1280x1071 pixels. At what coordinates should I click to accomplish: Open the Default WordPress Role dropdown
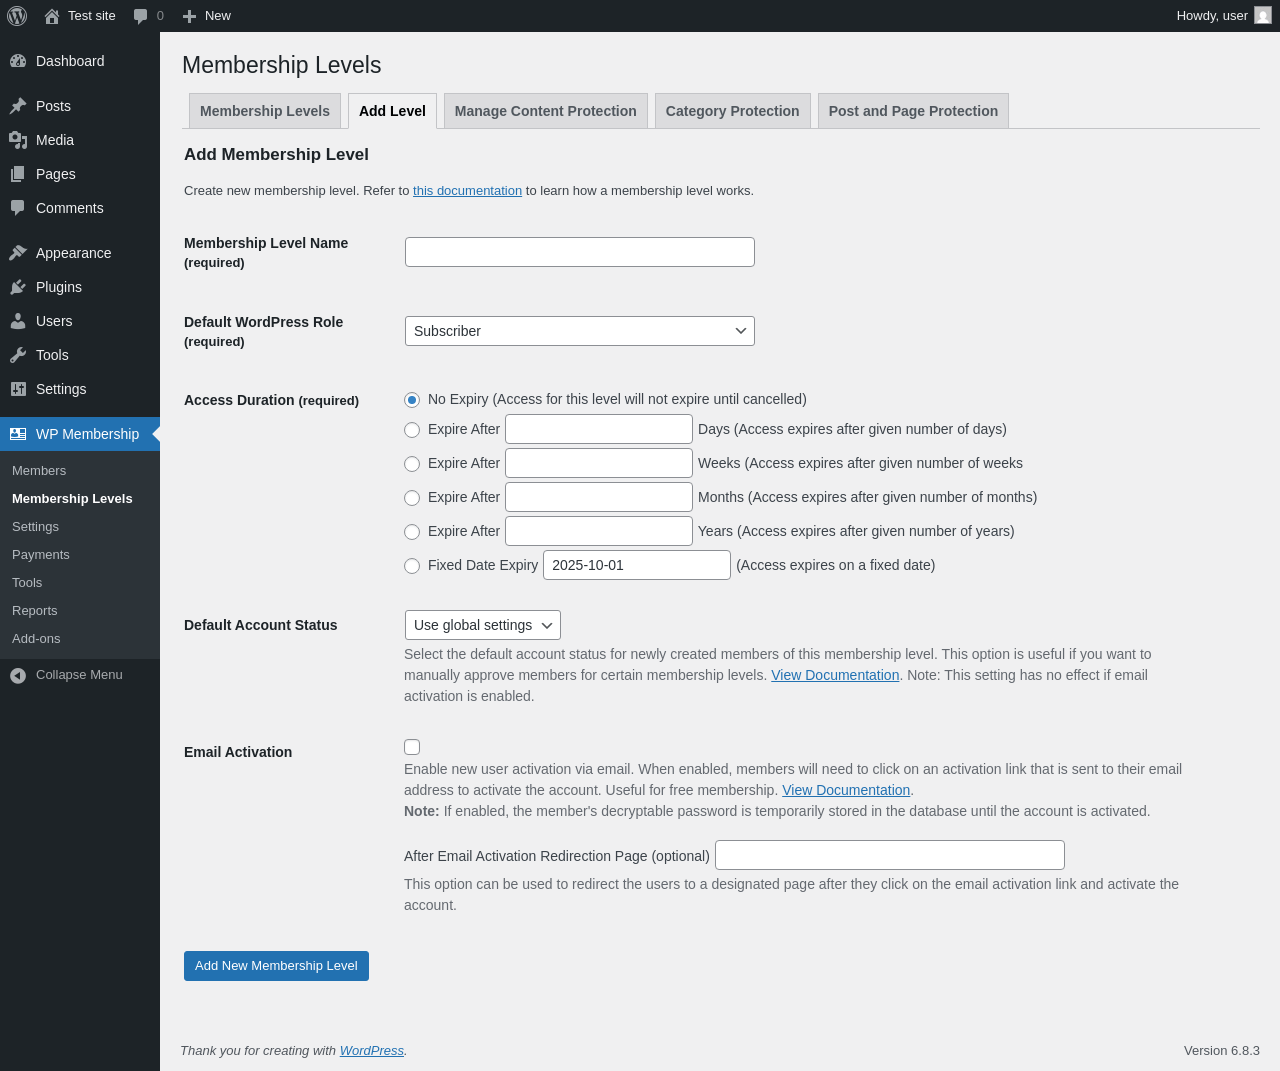(x=580, y=331)
